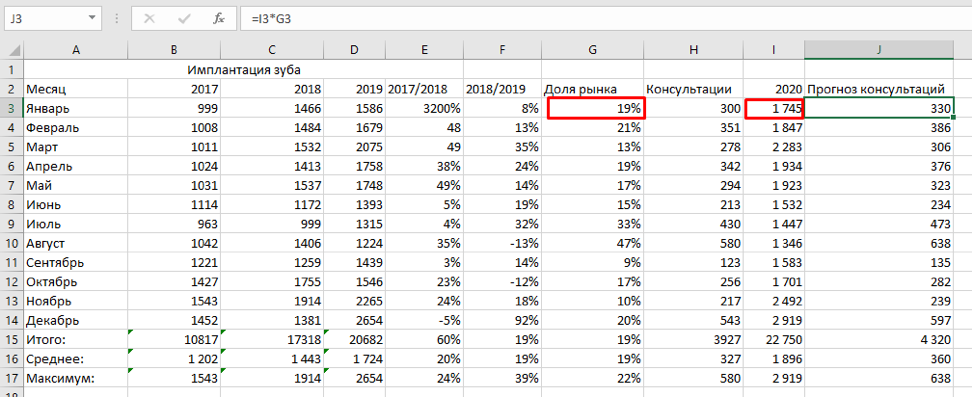Click the cancel (X) formula bar icon

pos(149,19)
